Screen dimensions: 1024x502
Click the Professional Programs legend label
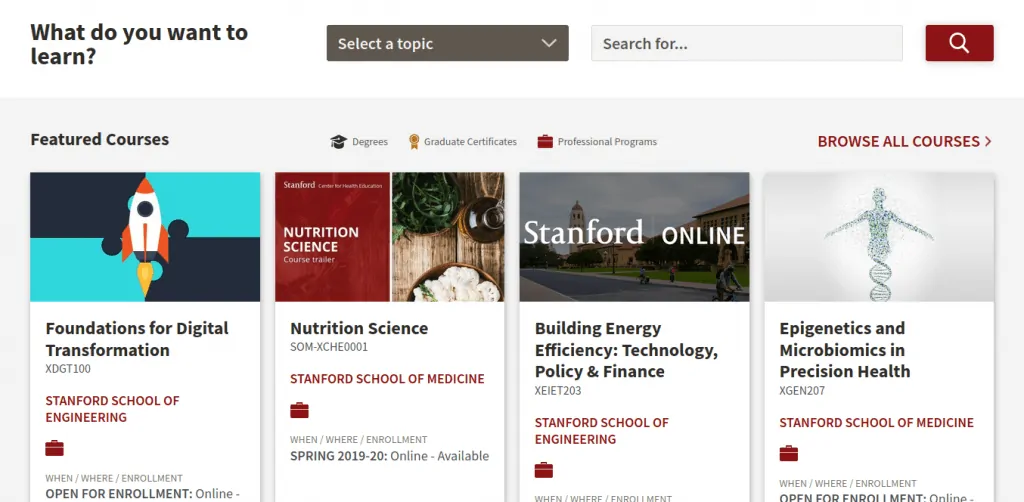tap(607, 142)
